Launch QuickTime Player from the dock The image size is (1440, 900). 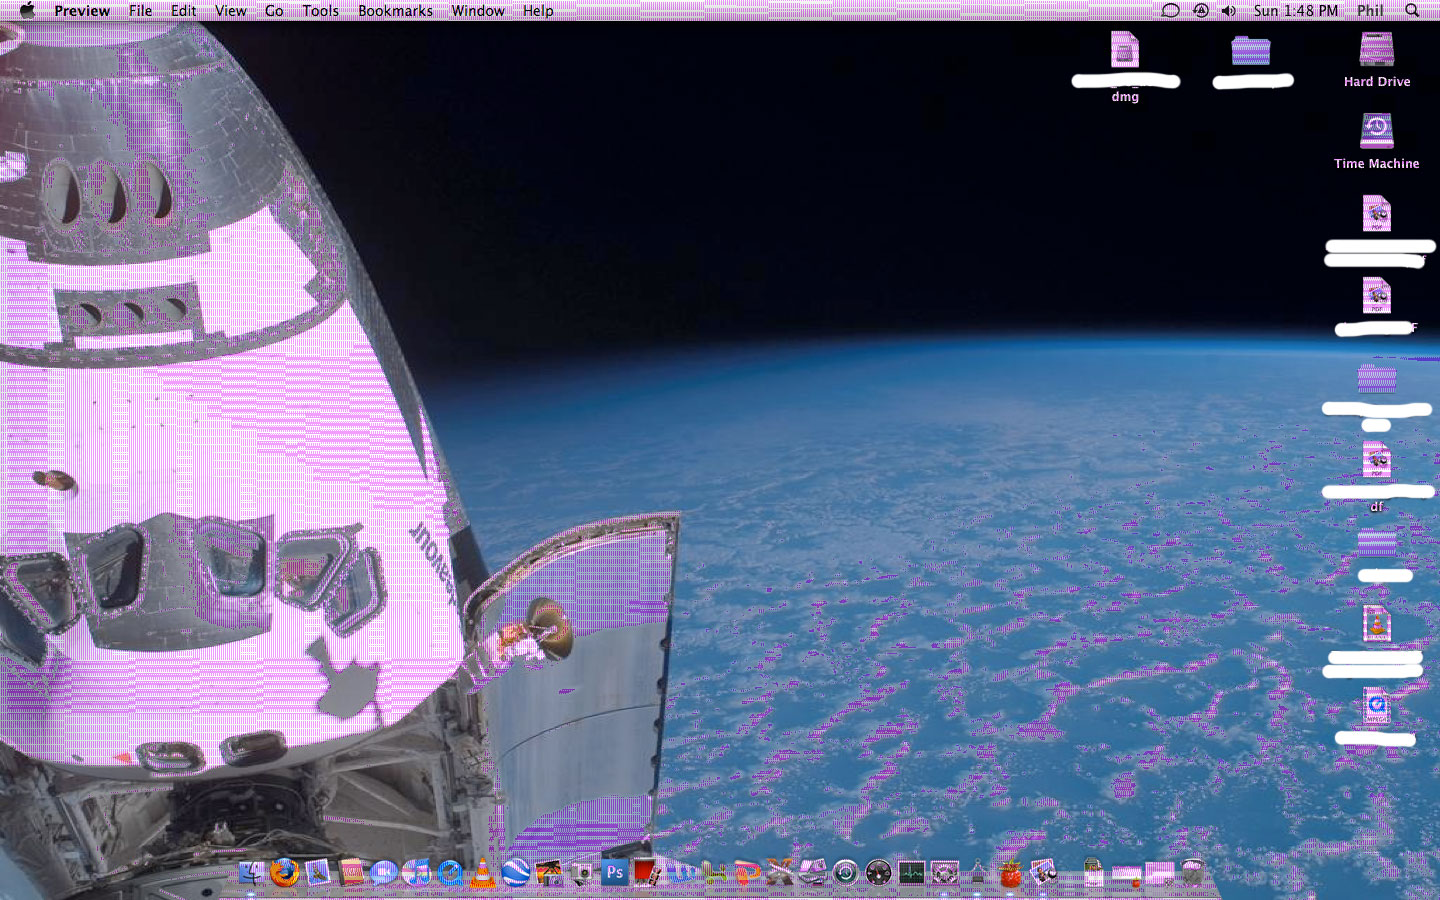click(x=450, y=873)
